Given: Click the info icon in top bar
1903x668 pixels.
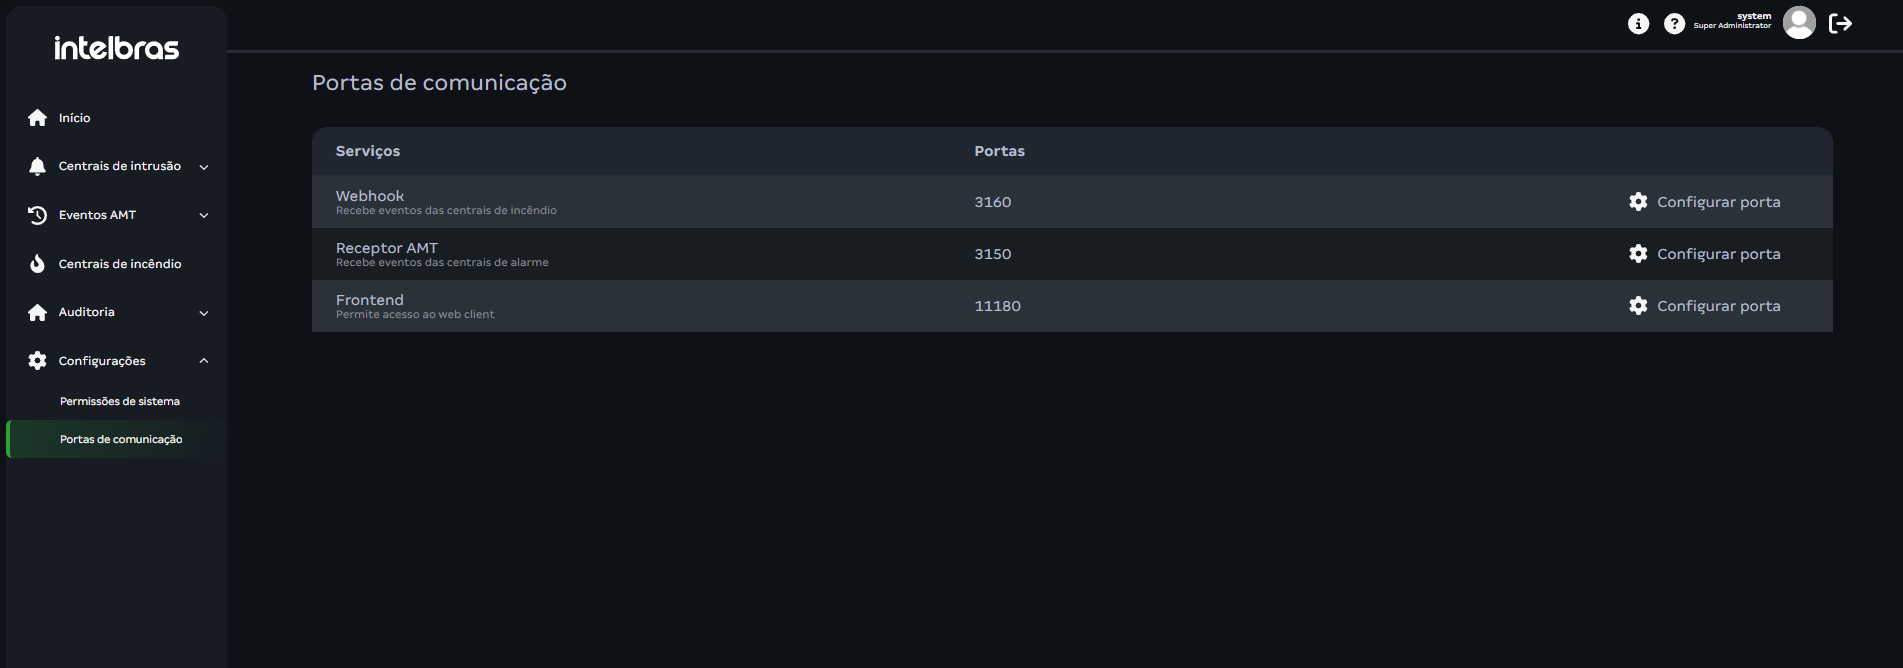Looking at the screenshot, I should [1638, 24].
